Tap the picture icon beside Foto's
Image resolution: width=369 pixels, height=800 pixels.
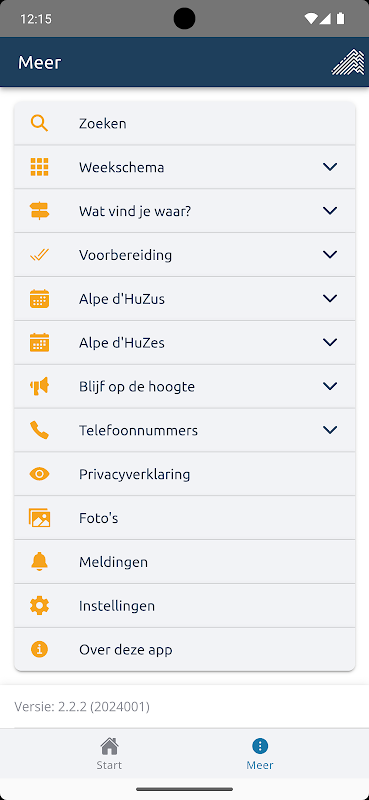pyautogui.click(x=39, y=518)
